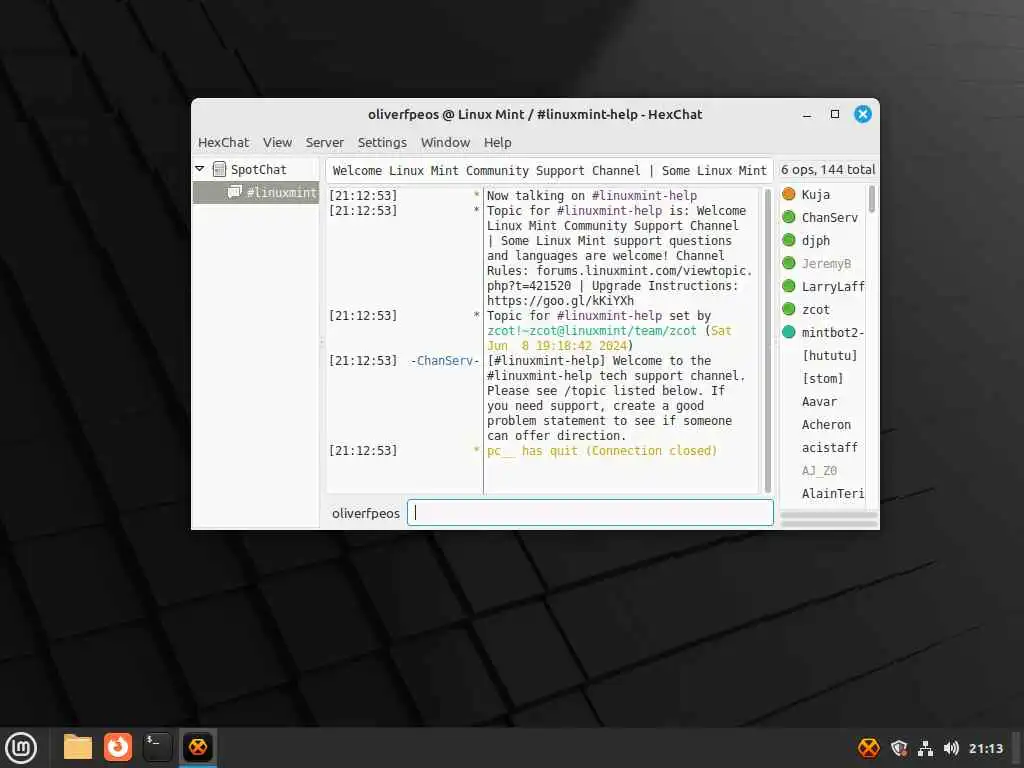Launch Firefox from the panel

coord(118,747)
